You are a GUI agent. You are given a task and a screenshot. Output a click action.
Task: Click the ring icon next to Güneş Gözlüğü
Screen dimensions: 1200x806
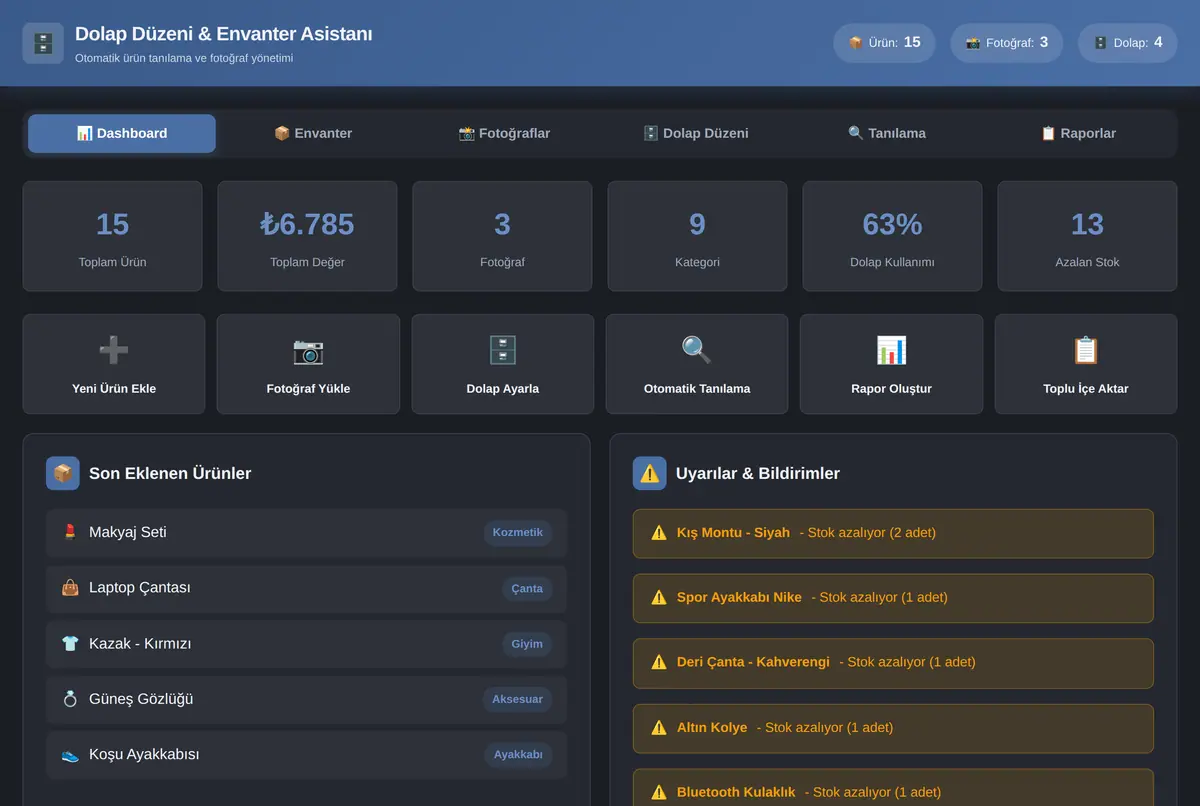pyautogui.click(x=70, y=699)
